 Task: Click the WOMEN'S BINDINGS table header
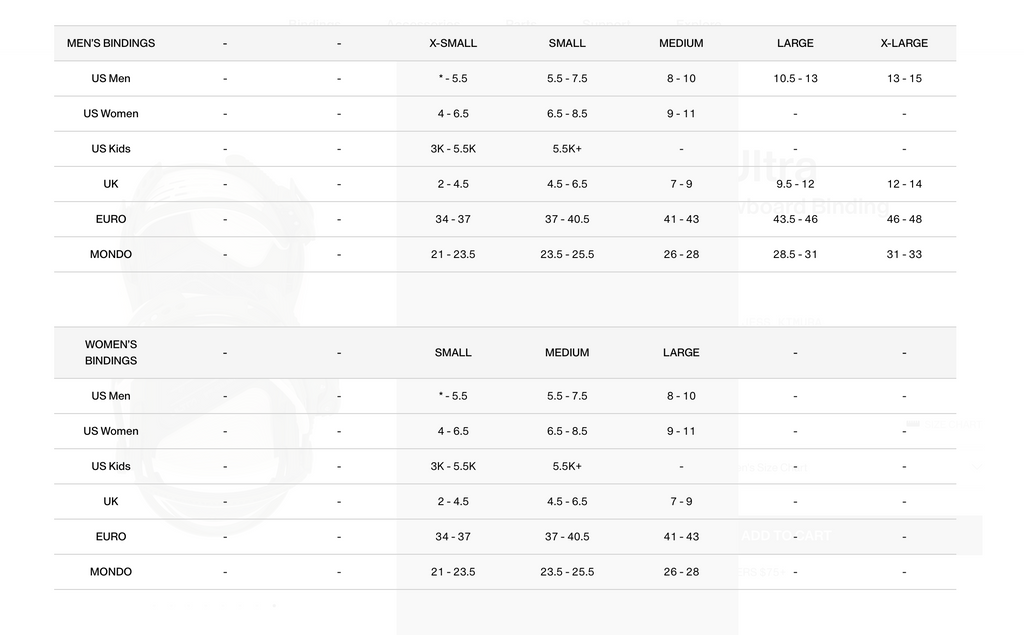111,353
